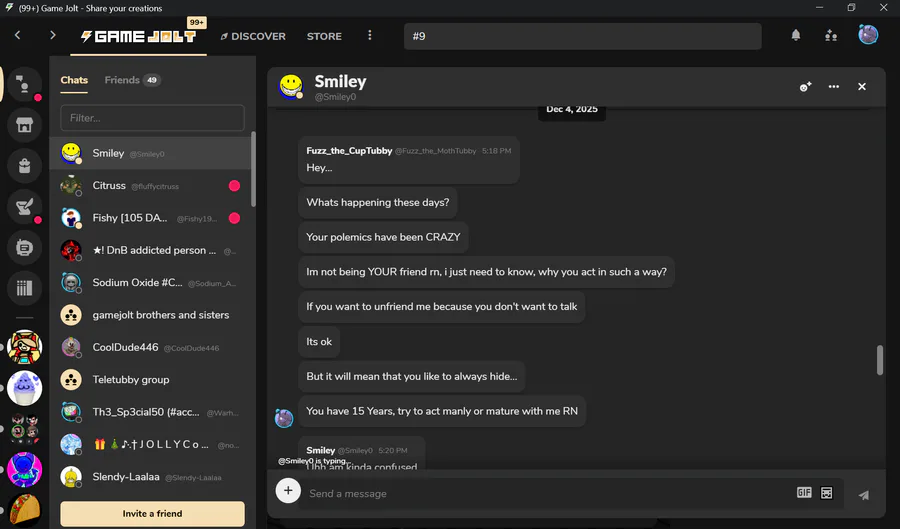Open the friend requests icon
Screen dimensions: 900x529
point(831,36)
